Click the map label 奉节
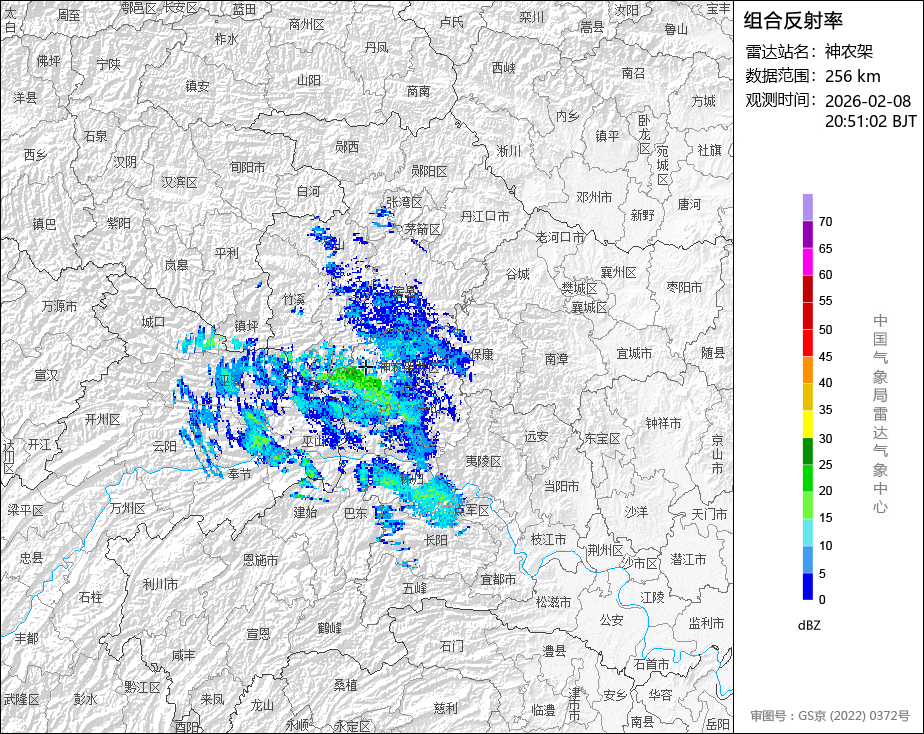Screen dimensions: 924x734 click(239, 474)
